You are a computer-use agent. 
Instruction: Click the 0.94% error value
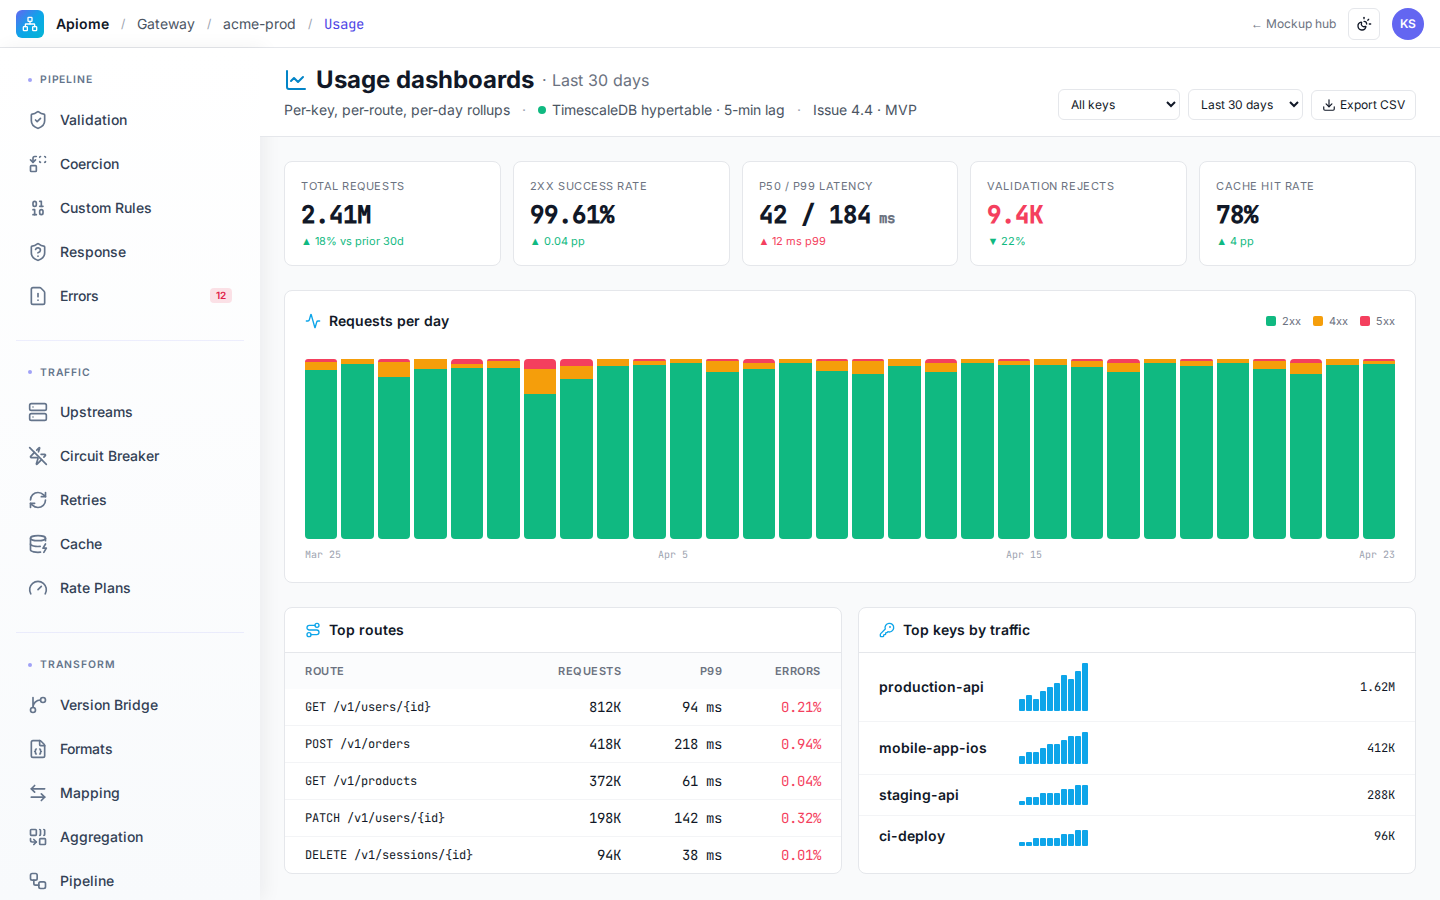pyautogui.click(x=801, y=744)
